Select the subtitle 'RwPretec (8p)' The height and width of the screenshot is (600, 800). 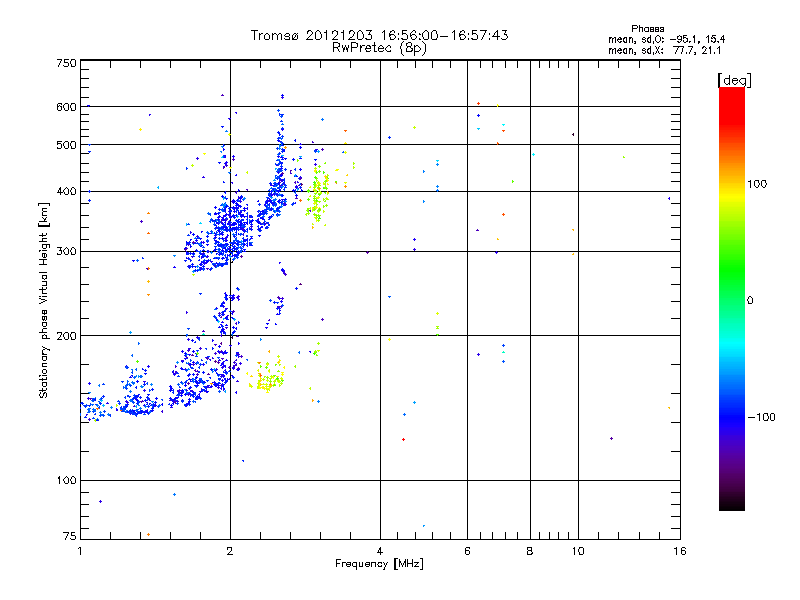379,48
